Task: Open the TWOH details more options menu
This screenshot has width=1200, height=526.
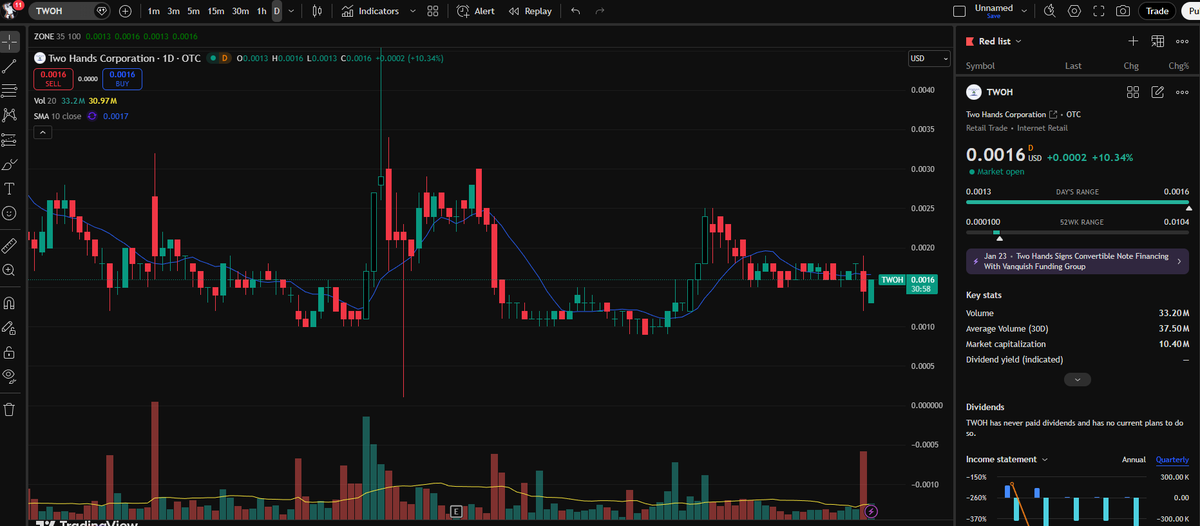Action: click(1182, 92)
